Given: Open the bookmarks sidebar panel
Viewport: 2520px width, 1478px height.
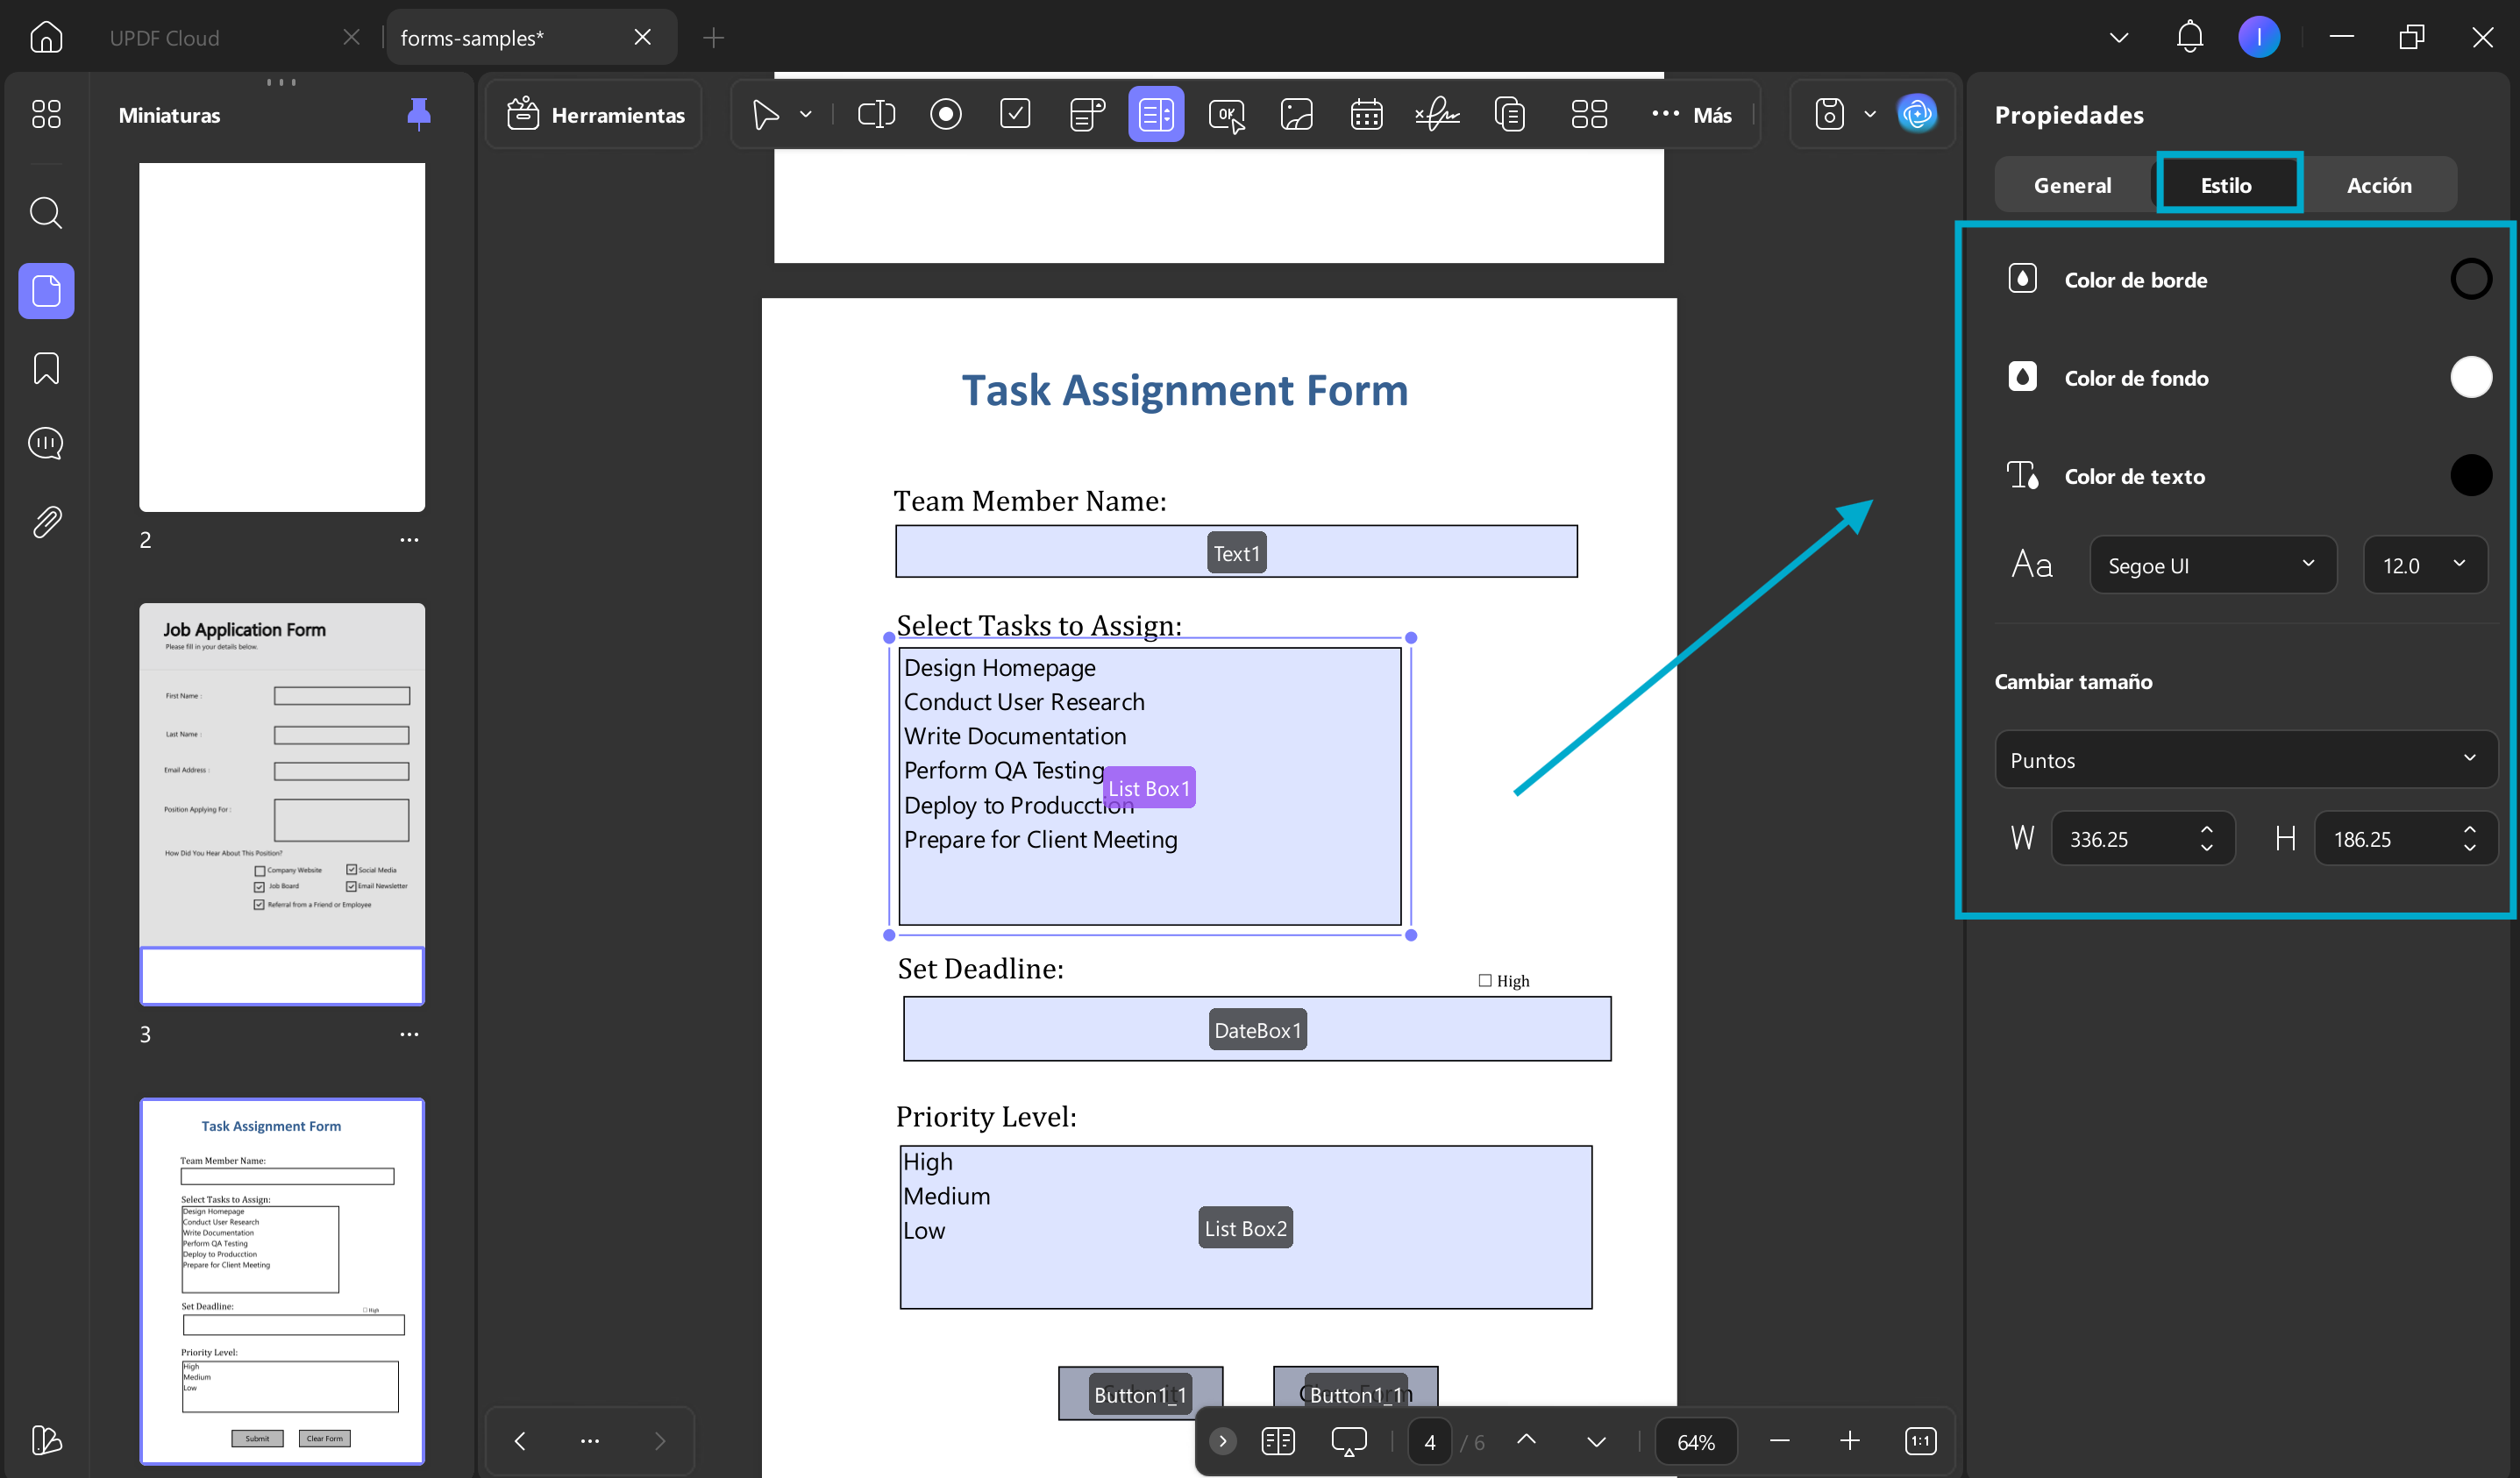Looking at the screenshot, I should pyautogui.click(x=46, y=368).
